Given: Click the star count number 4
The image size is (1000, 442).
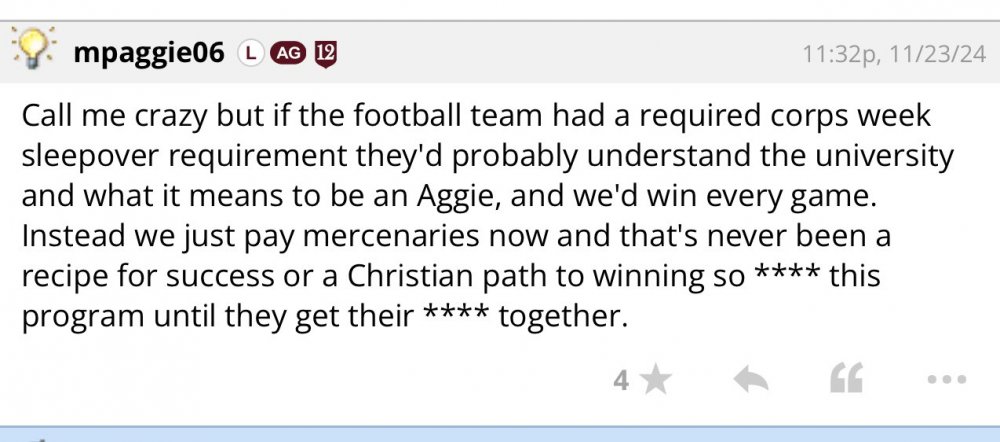Looking at the screenshot, I should click(x=621, y=381).
